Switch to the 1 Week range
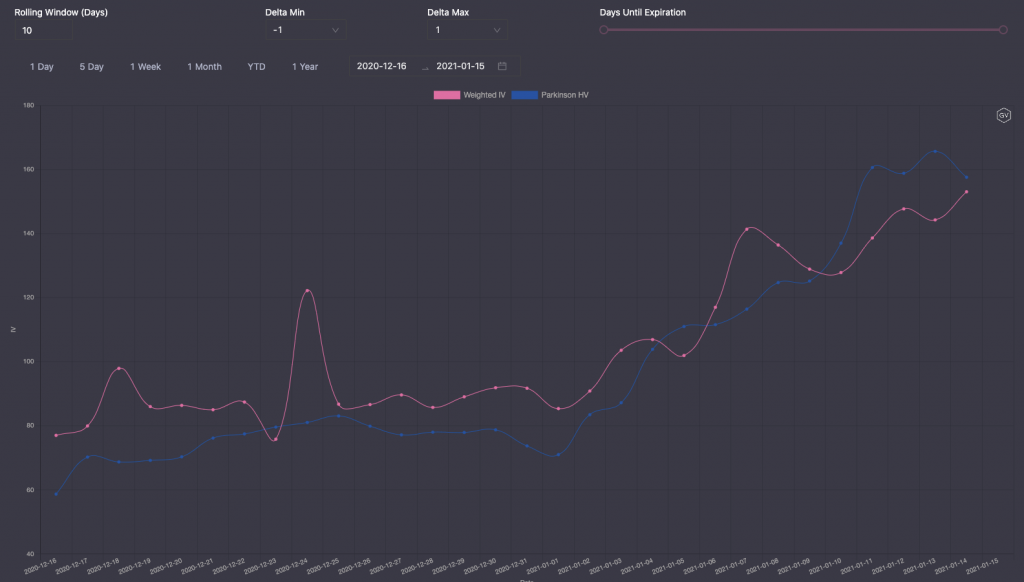The image size is (1024, 582). 145,67
